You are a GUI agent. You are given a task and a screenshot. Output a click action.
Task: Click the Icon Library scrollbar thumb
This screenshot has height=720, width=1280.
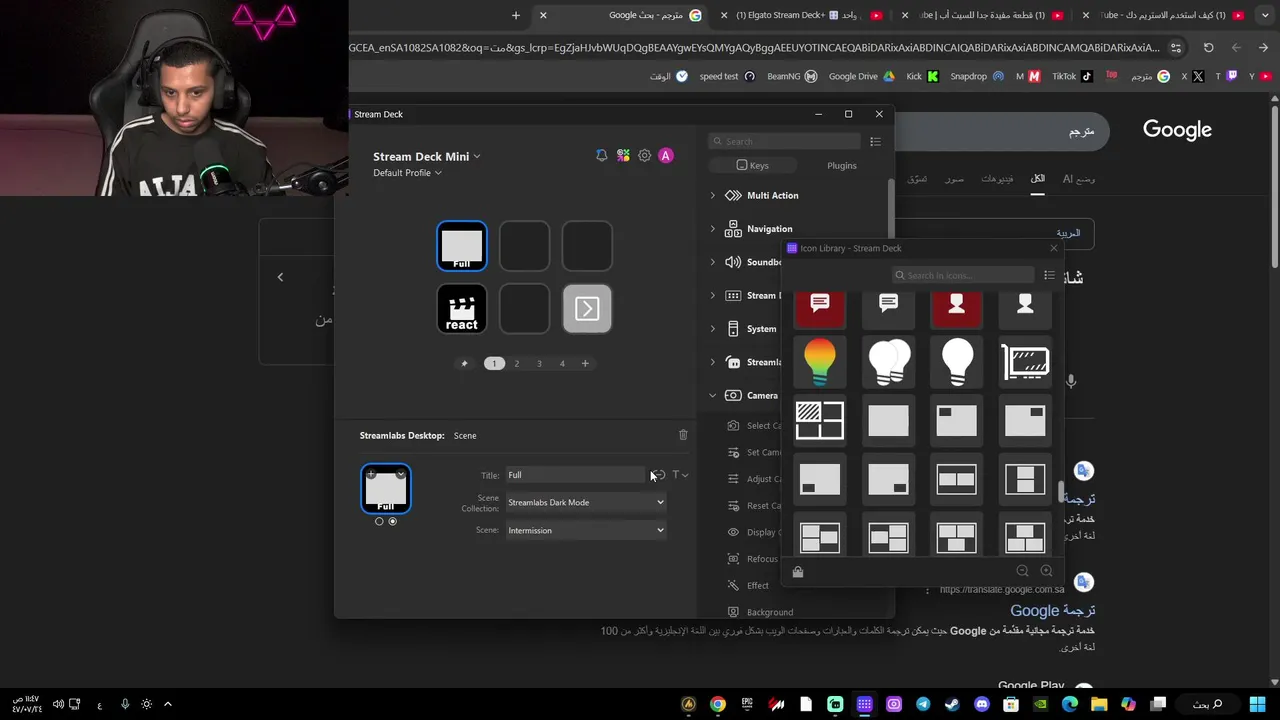[x=1061, y=491]
